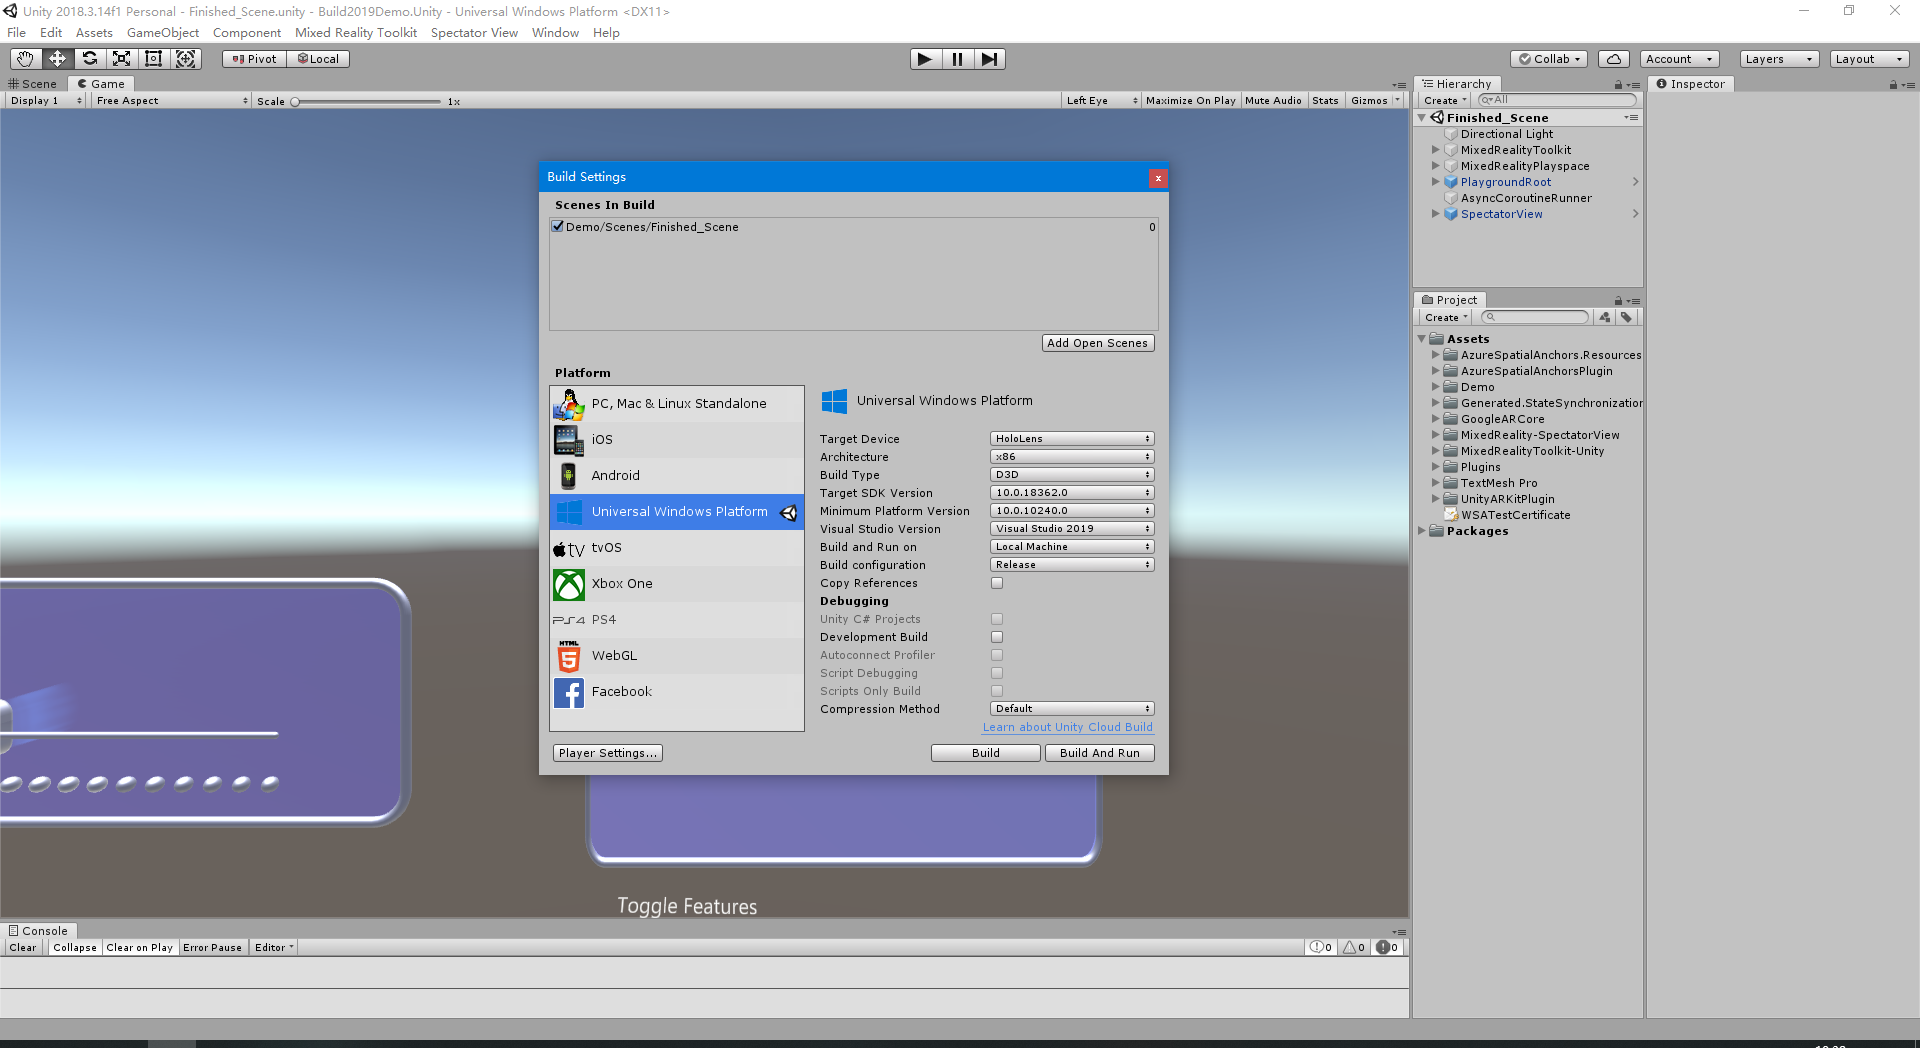Switch to the Scene tab
1920x1048 pixels.
pyautogui.click(x=33, y=83)
